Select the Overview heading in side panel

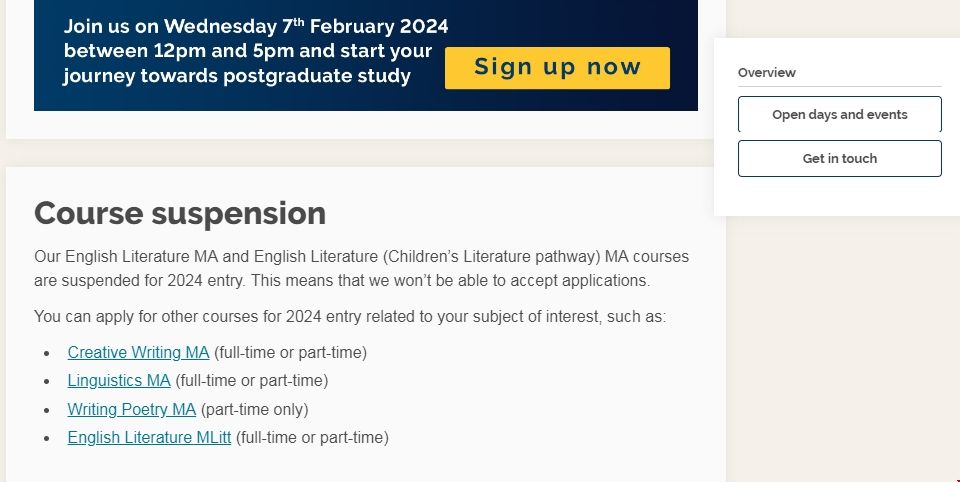767,73
